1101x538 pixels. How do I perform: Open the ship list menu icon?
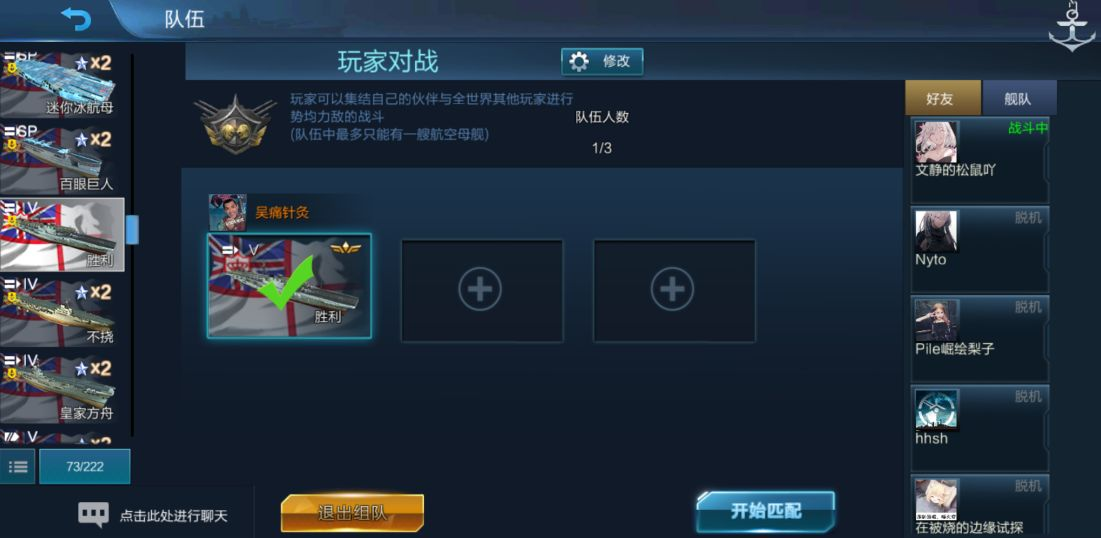coord(18,466)
